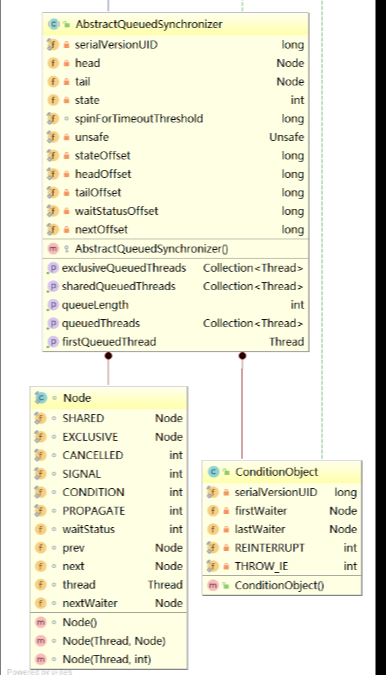Click the static field icon beside spinForTimeoutThreshold

click(x=53, y=119)
